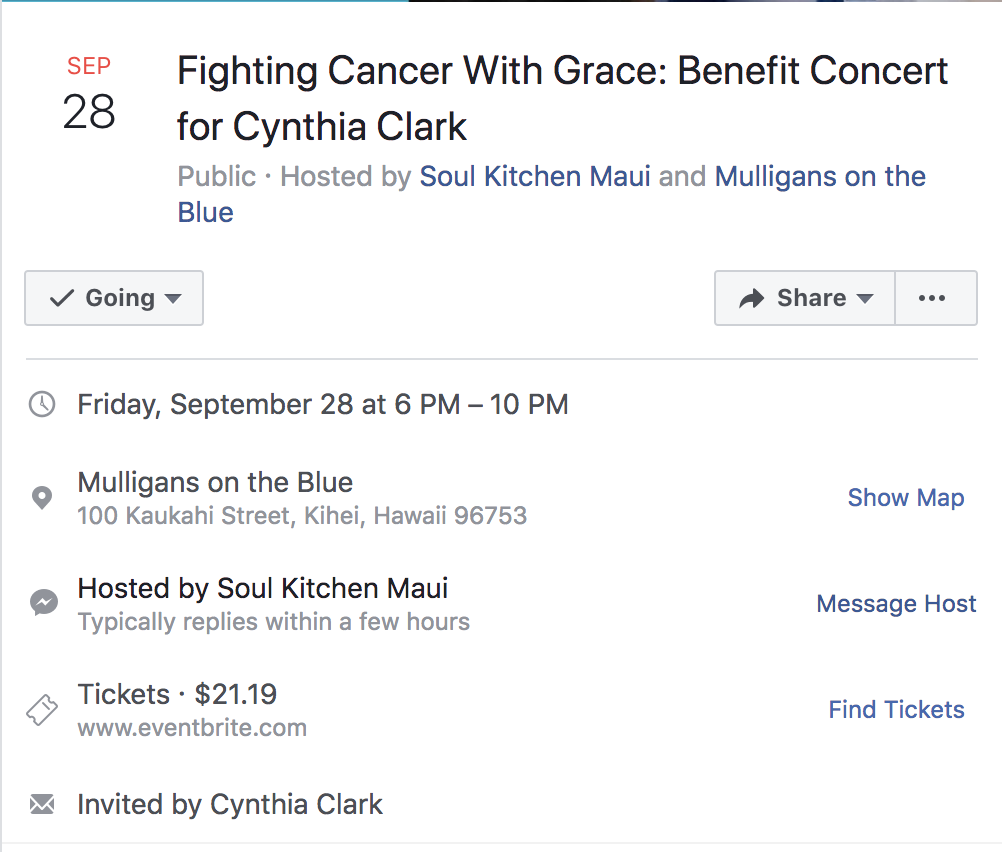Click the location pin icon

coord(42,498)
